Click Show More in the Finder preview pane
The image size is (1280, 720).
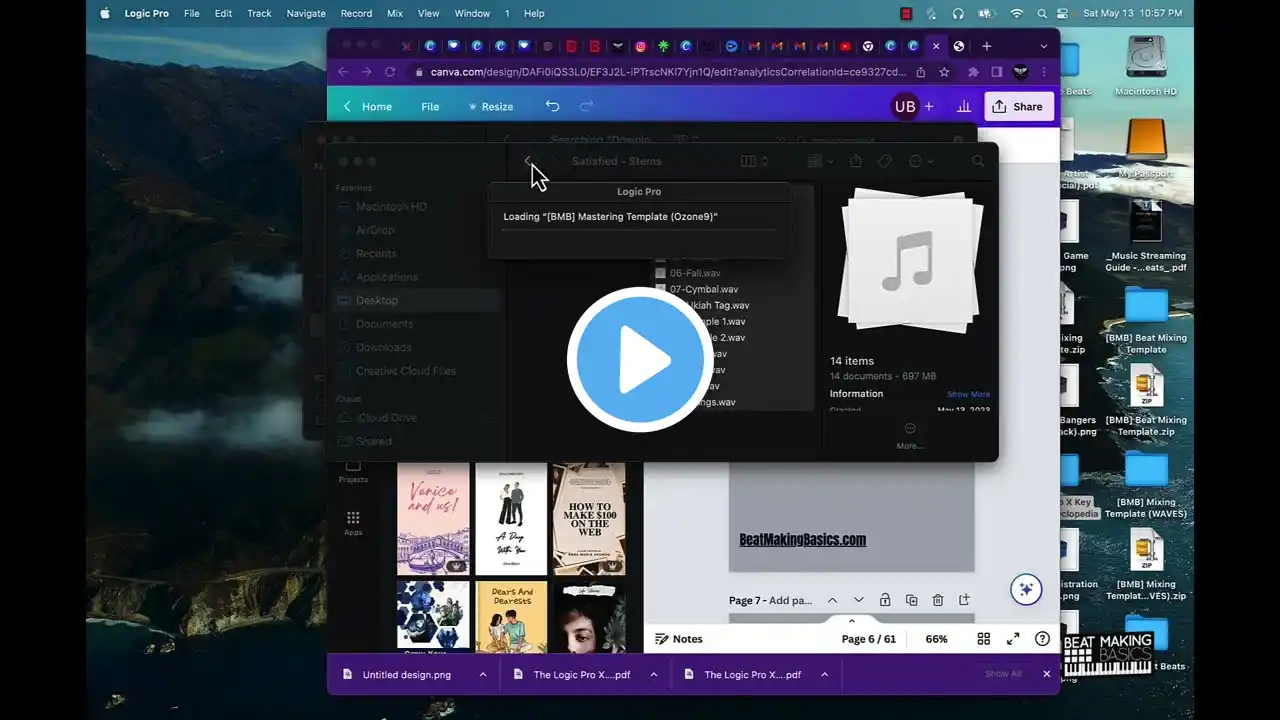[x=968, y=394]
